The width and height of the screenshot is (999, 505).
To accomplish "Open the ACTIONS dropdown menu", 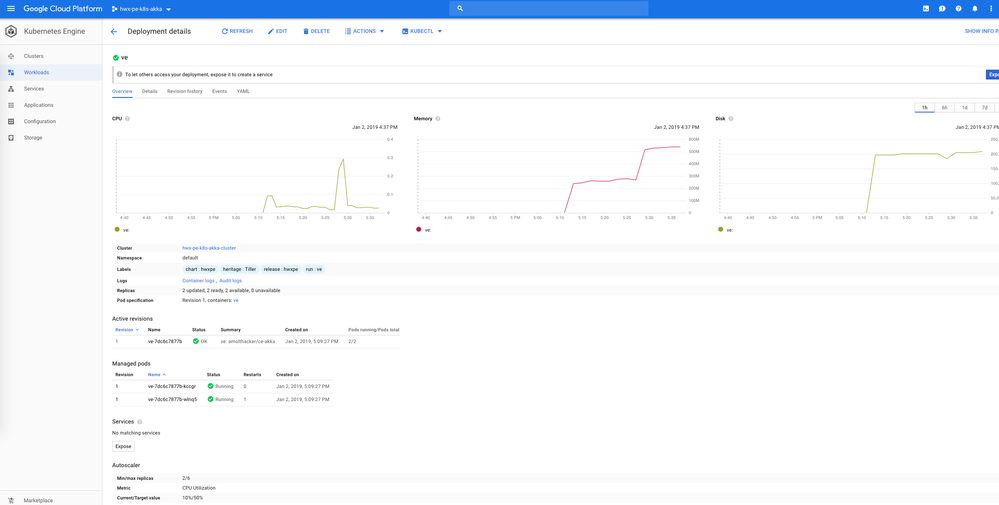I will [x=365, y=32].
